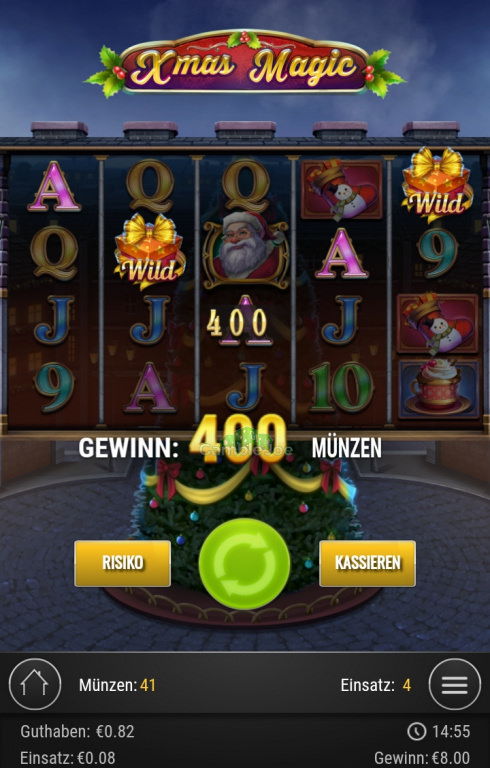Click the Guthaben €0.82 balance text
The width and height of the screenshot is (490, 768).
click(77, 732)
